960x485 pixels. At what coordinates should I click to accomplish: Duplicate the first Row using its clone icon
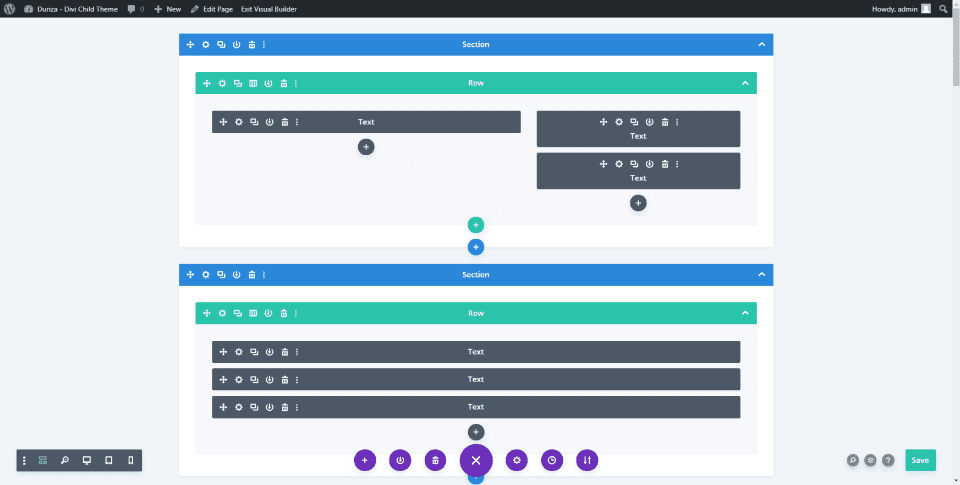click(x=238, y=83)
